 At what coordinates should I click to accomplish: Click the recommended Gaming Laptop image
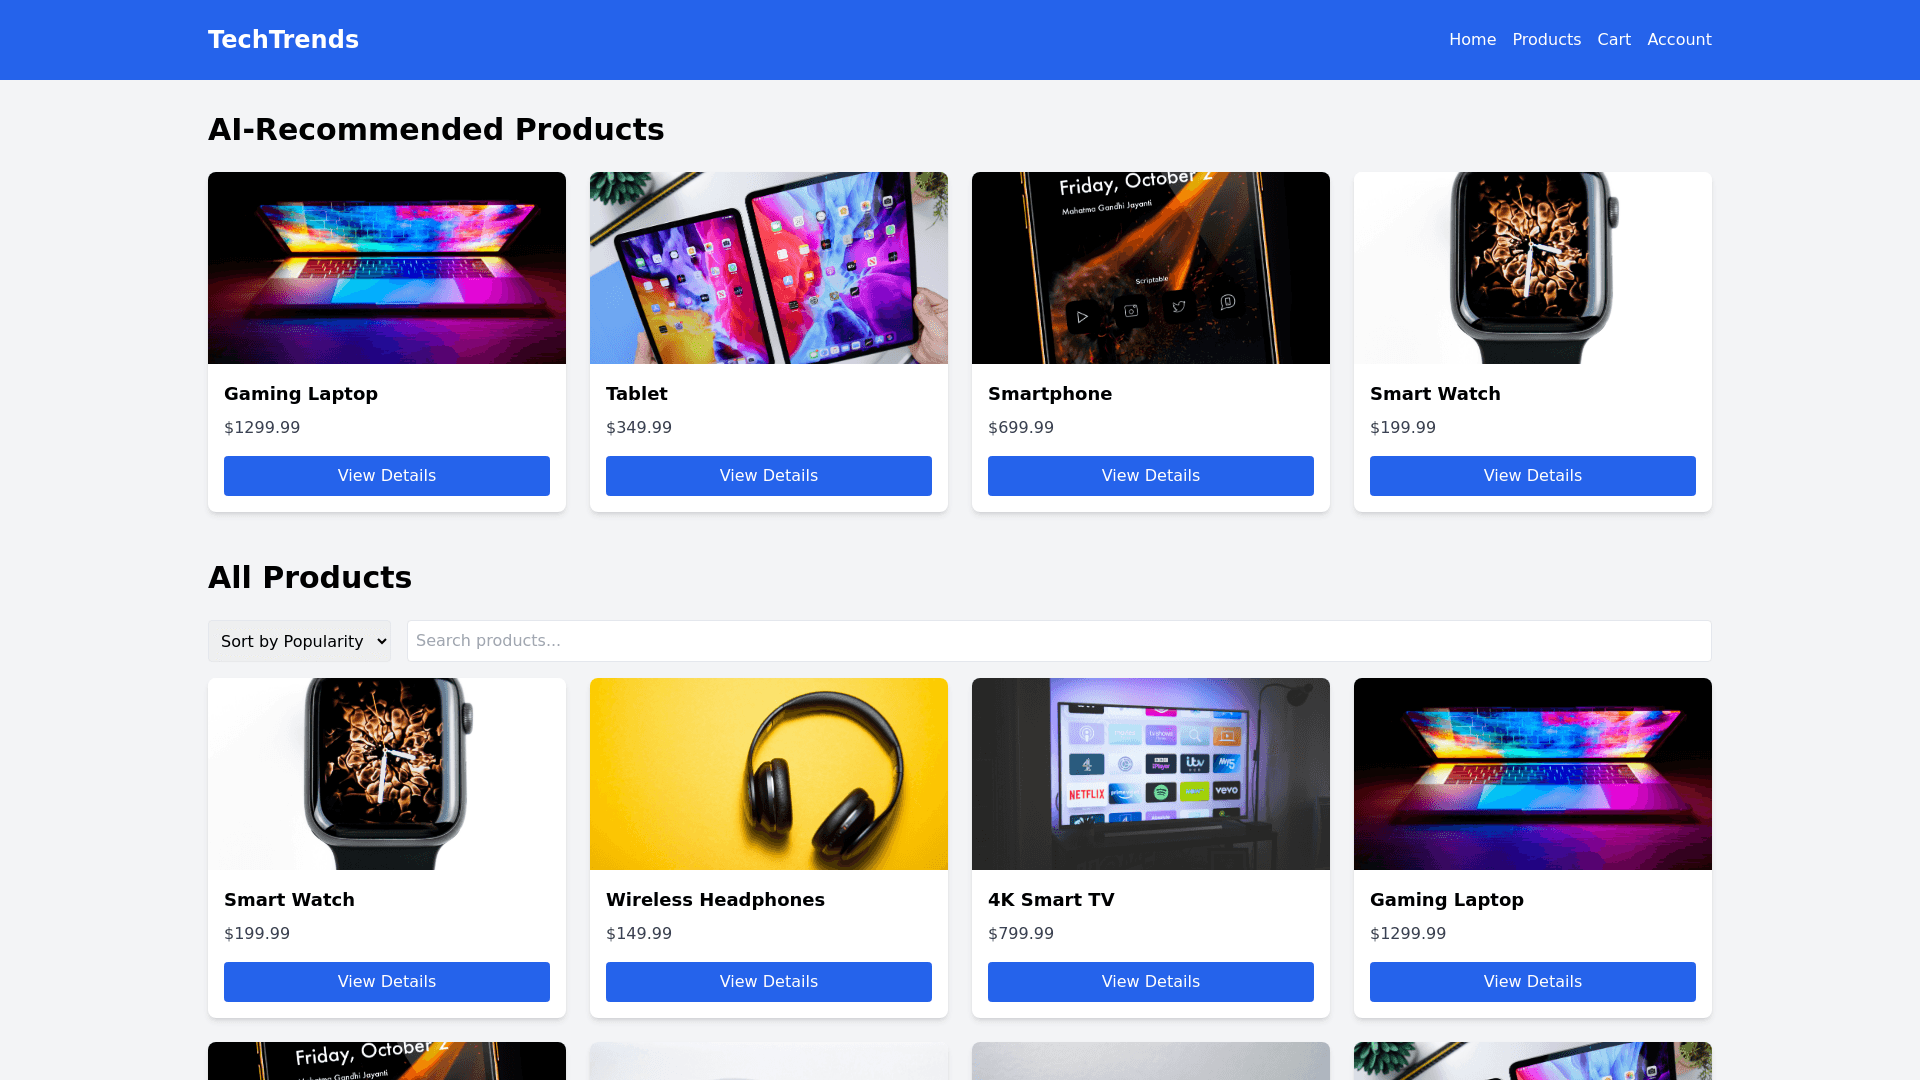click(387, 268)
